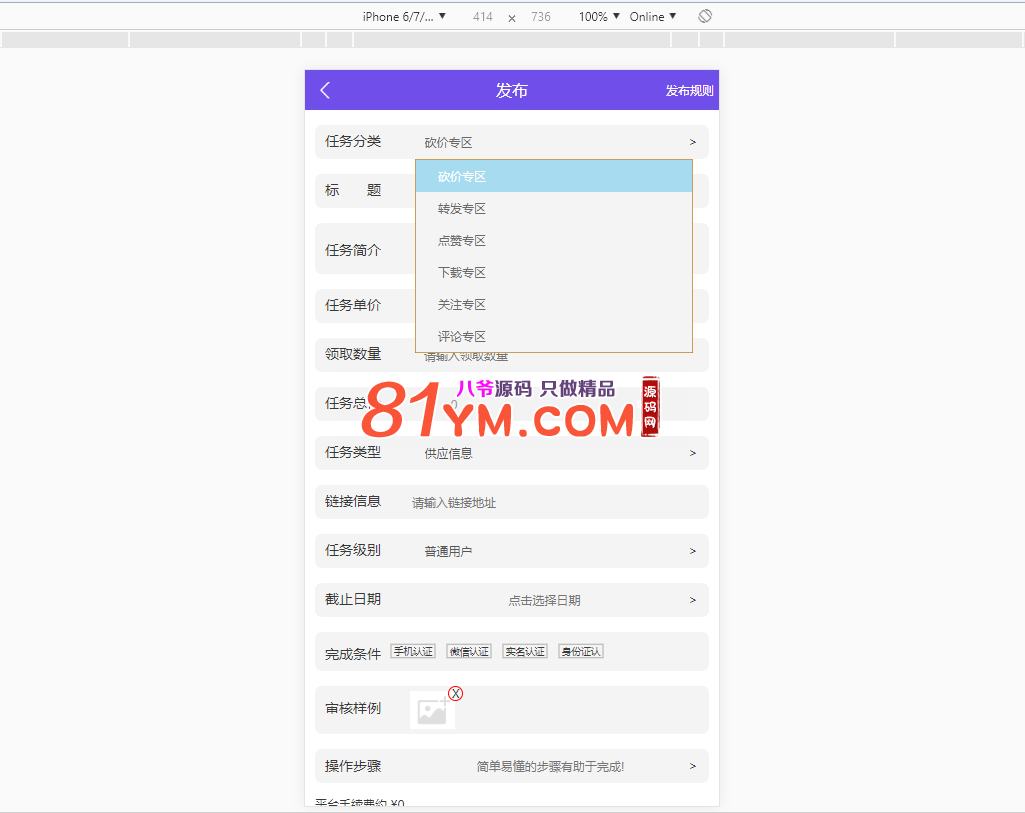Select 转发专区 from the dropdown list
The height and width of the screenshot is (813, 1025).
[554, 208]
